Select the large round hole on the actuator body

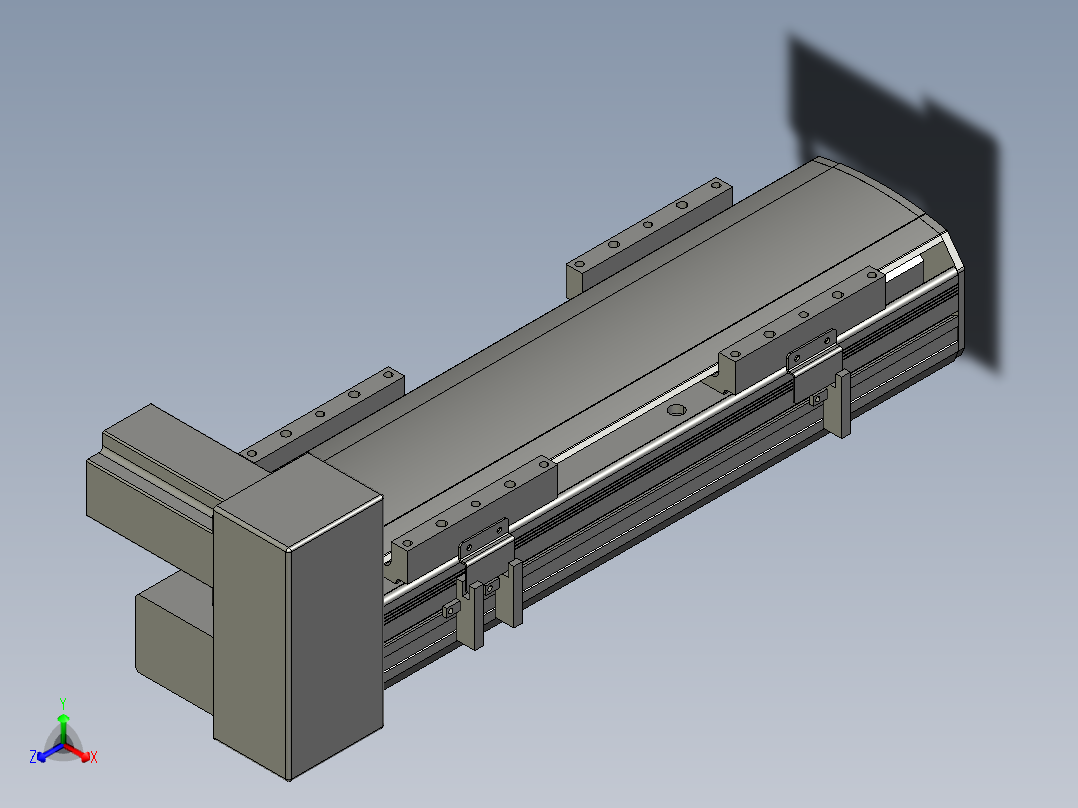pos(676,410)
